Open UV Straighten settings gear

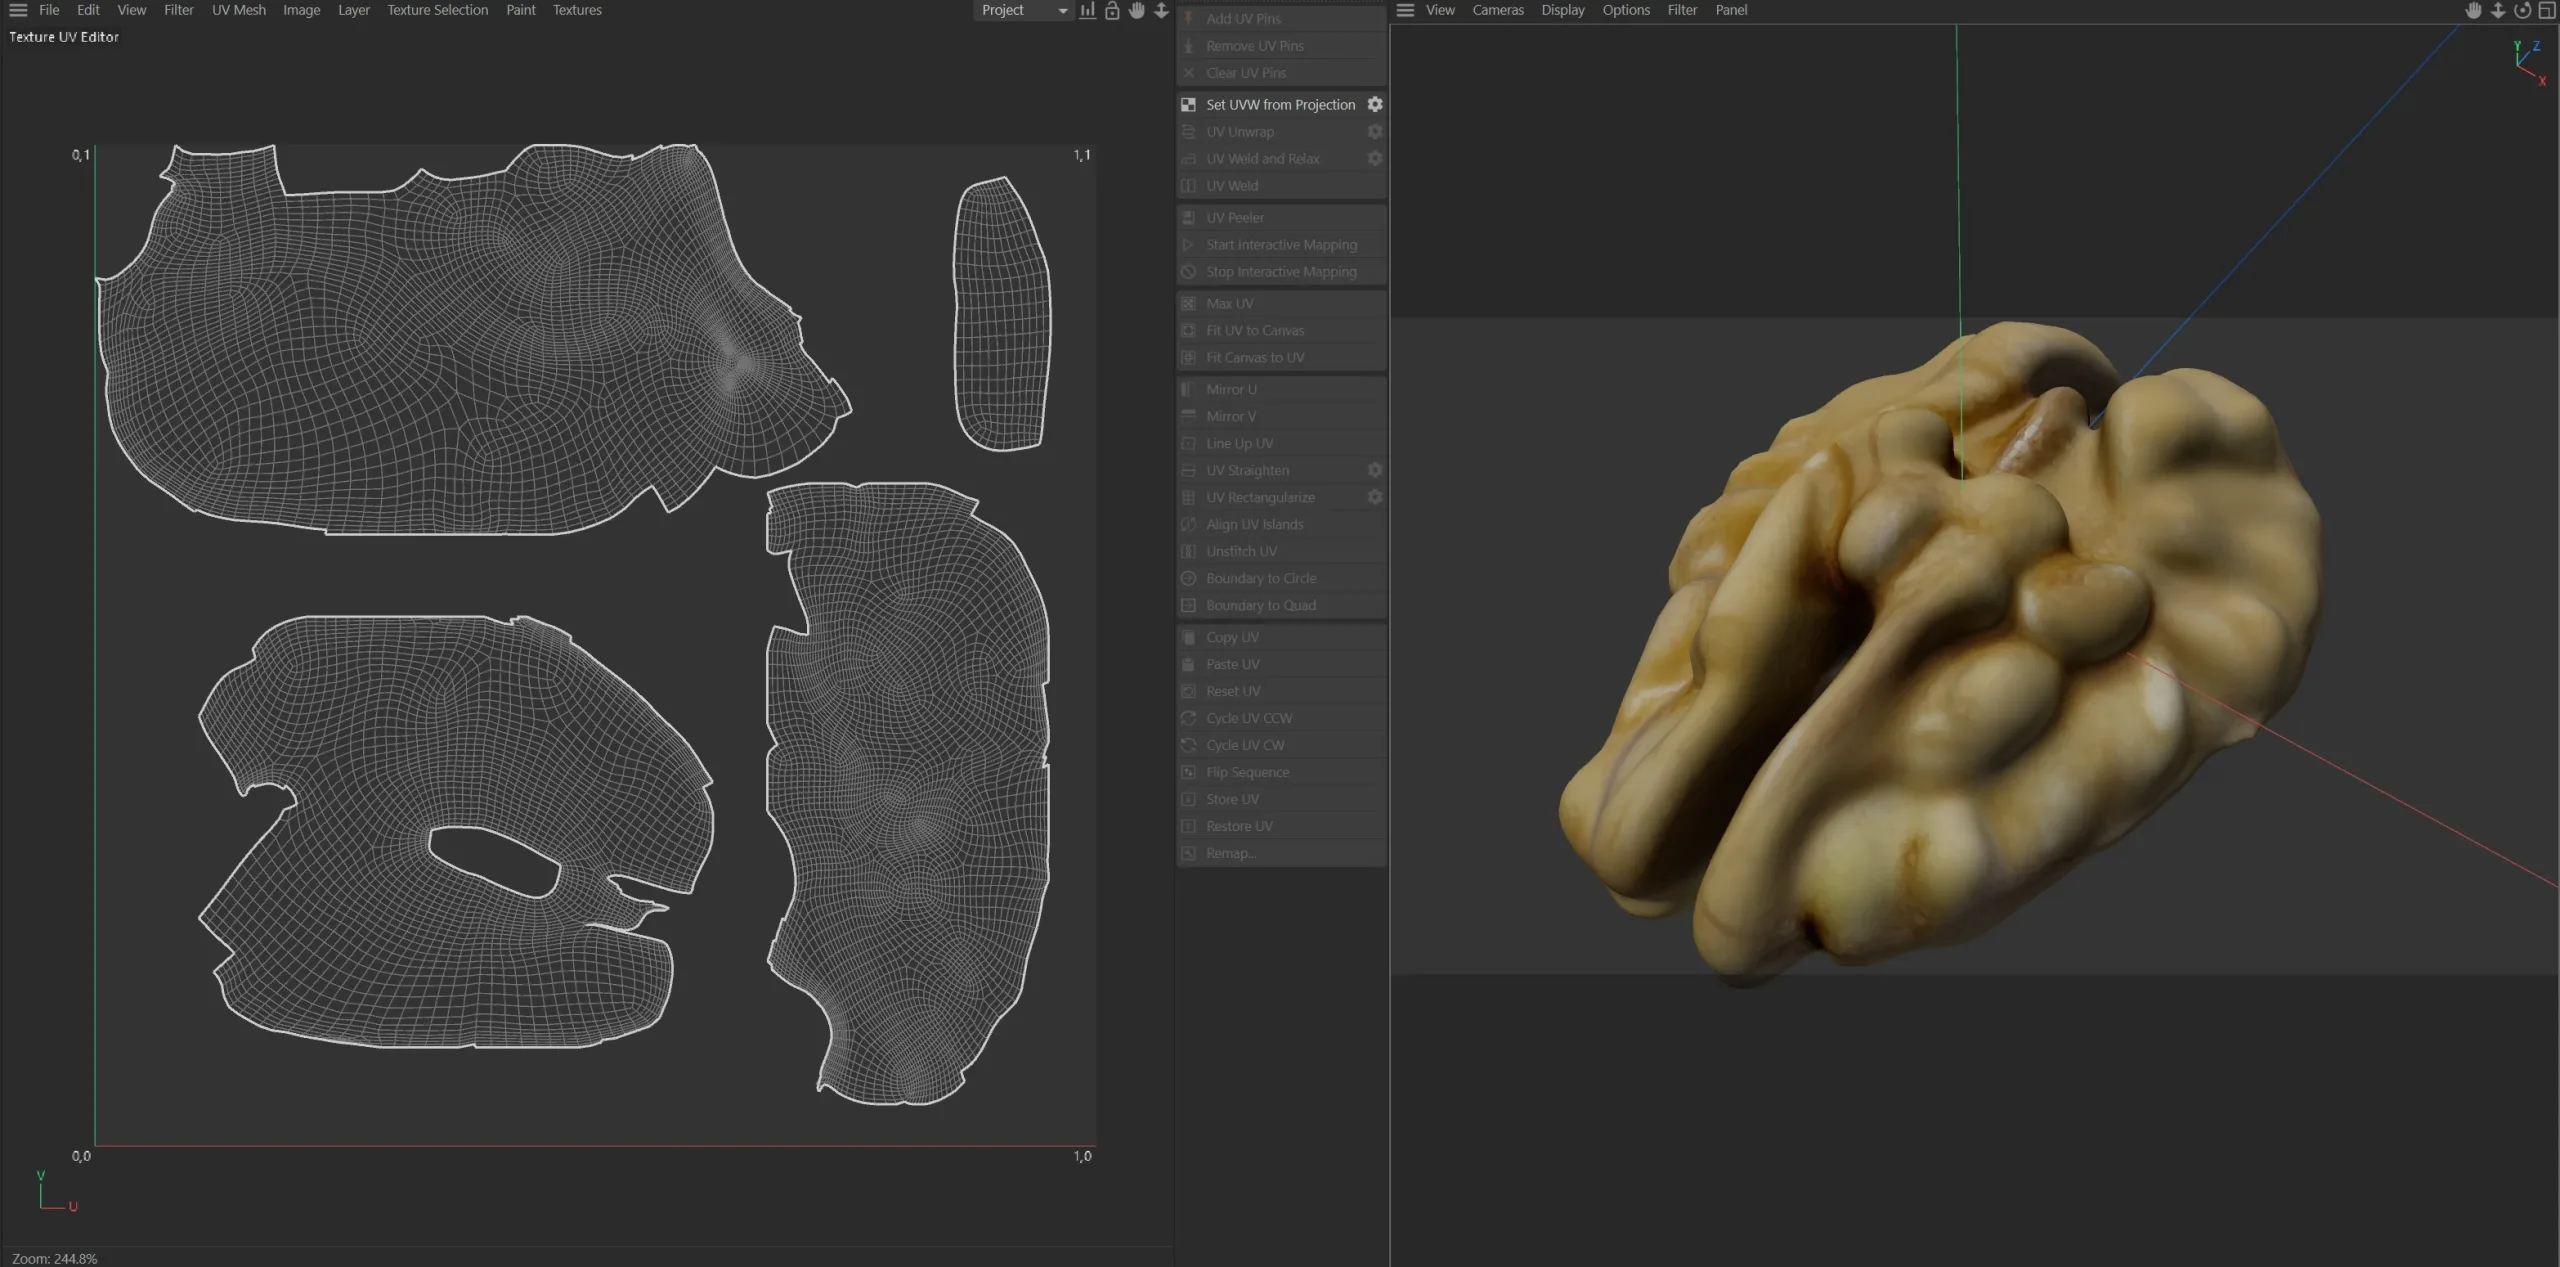pos(1375,470)
